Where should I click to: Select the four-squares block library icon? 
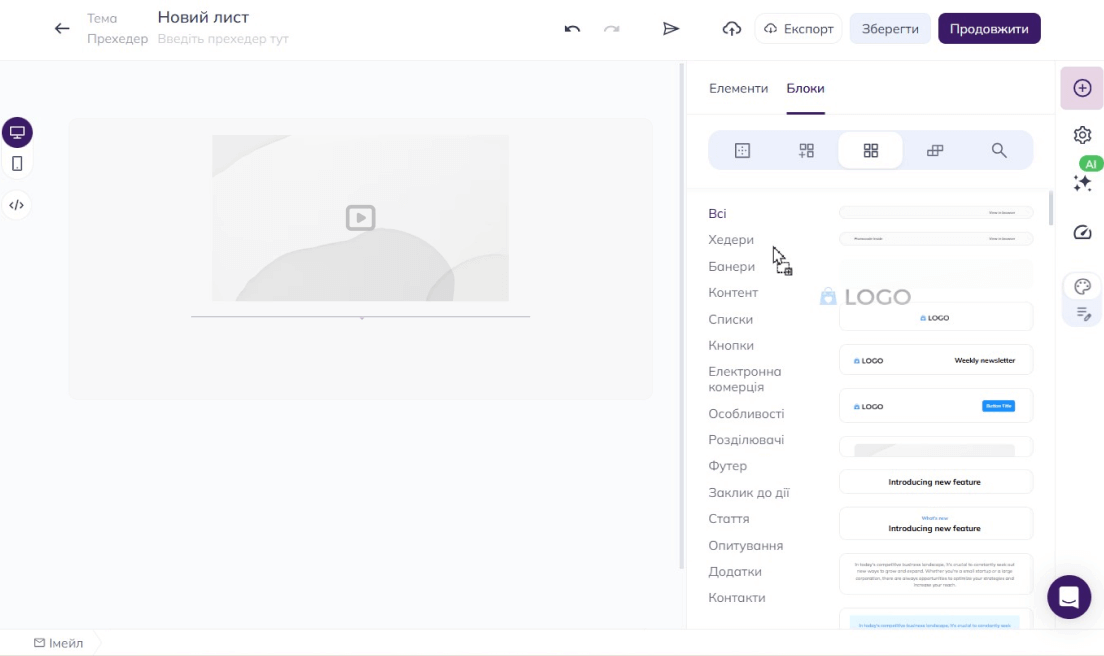[x=870, y=150]
